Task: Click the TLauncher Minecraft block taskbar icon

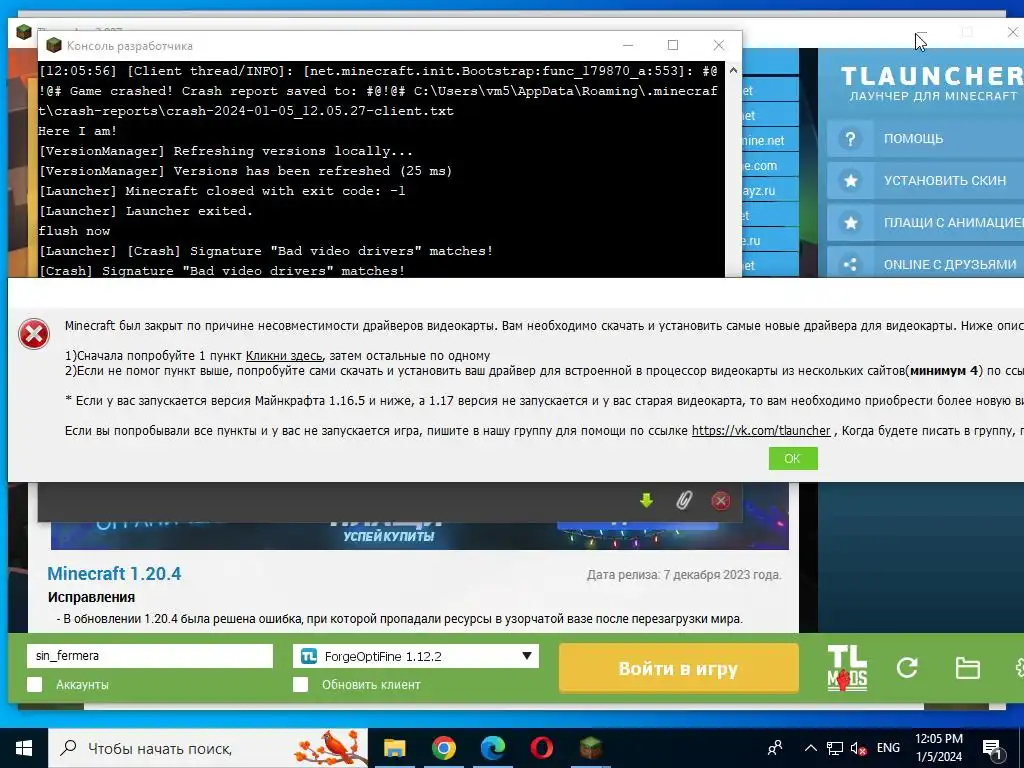Action: click(591, 748)
